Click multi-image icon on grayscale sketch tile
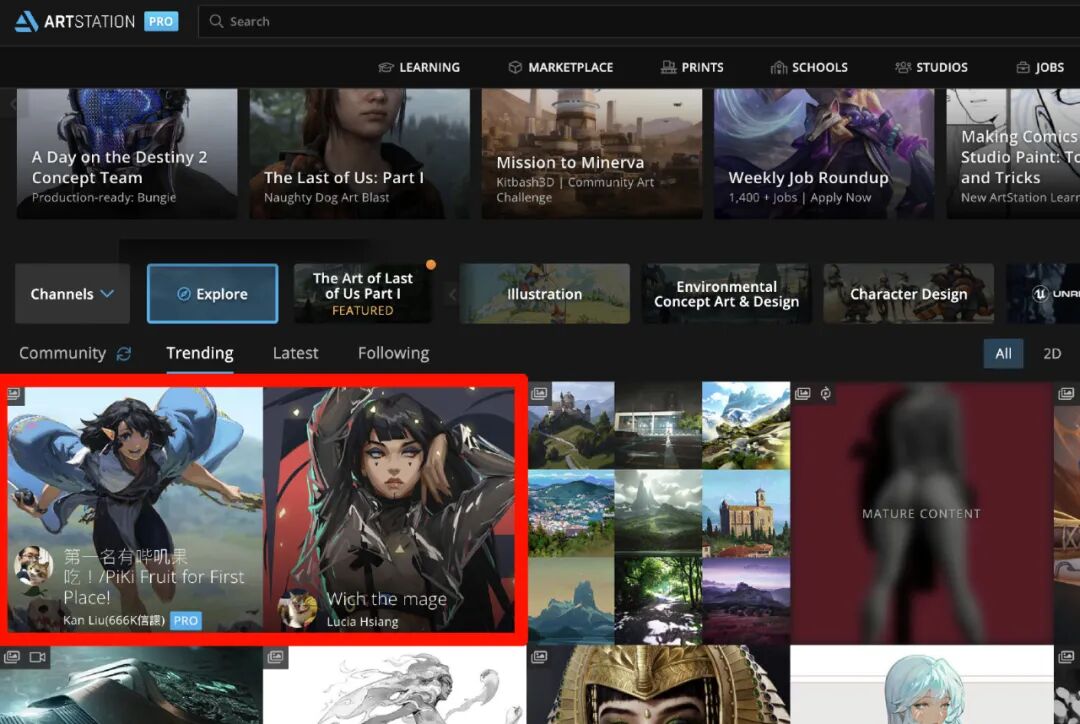The width and height of the screenshot is (1080, 724). (276, 656)
